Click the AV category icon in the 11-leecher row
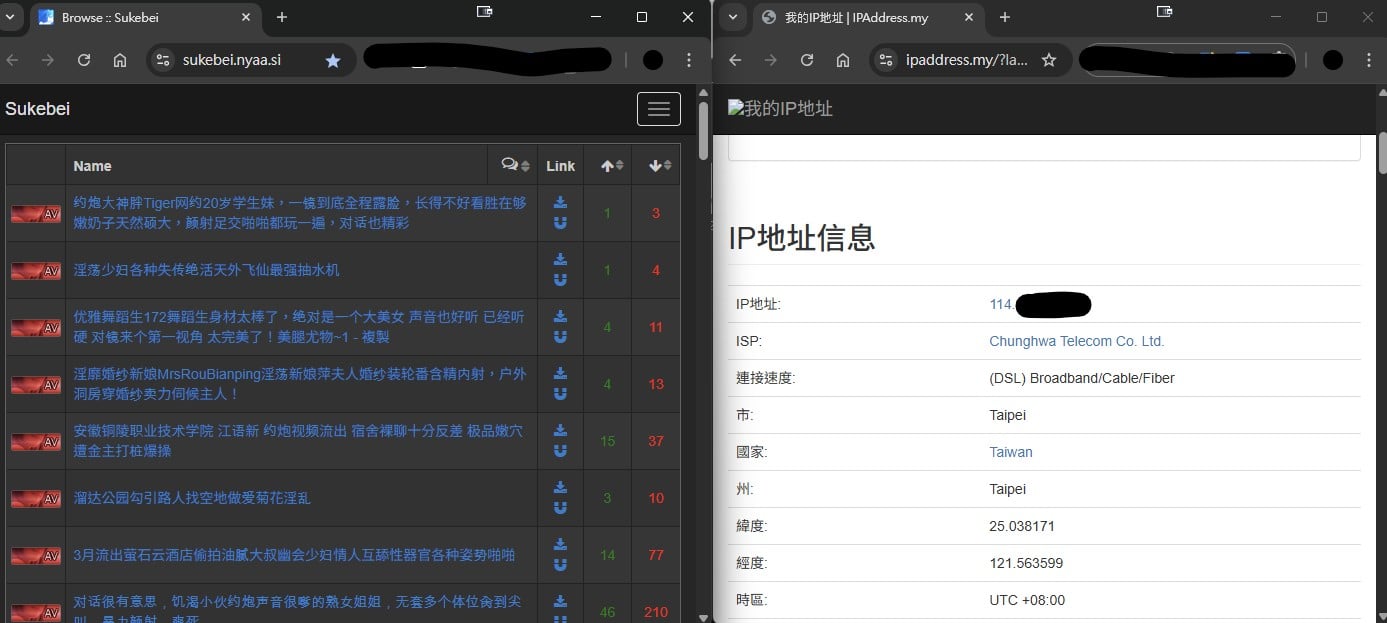 click(36, 327)
